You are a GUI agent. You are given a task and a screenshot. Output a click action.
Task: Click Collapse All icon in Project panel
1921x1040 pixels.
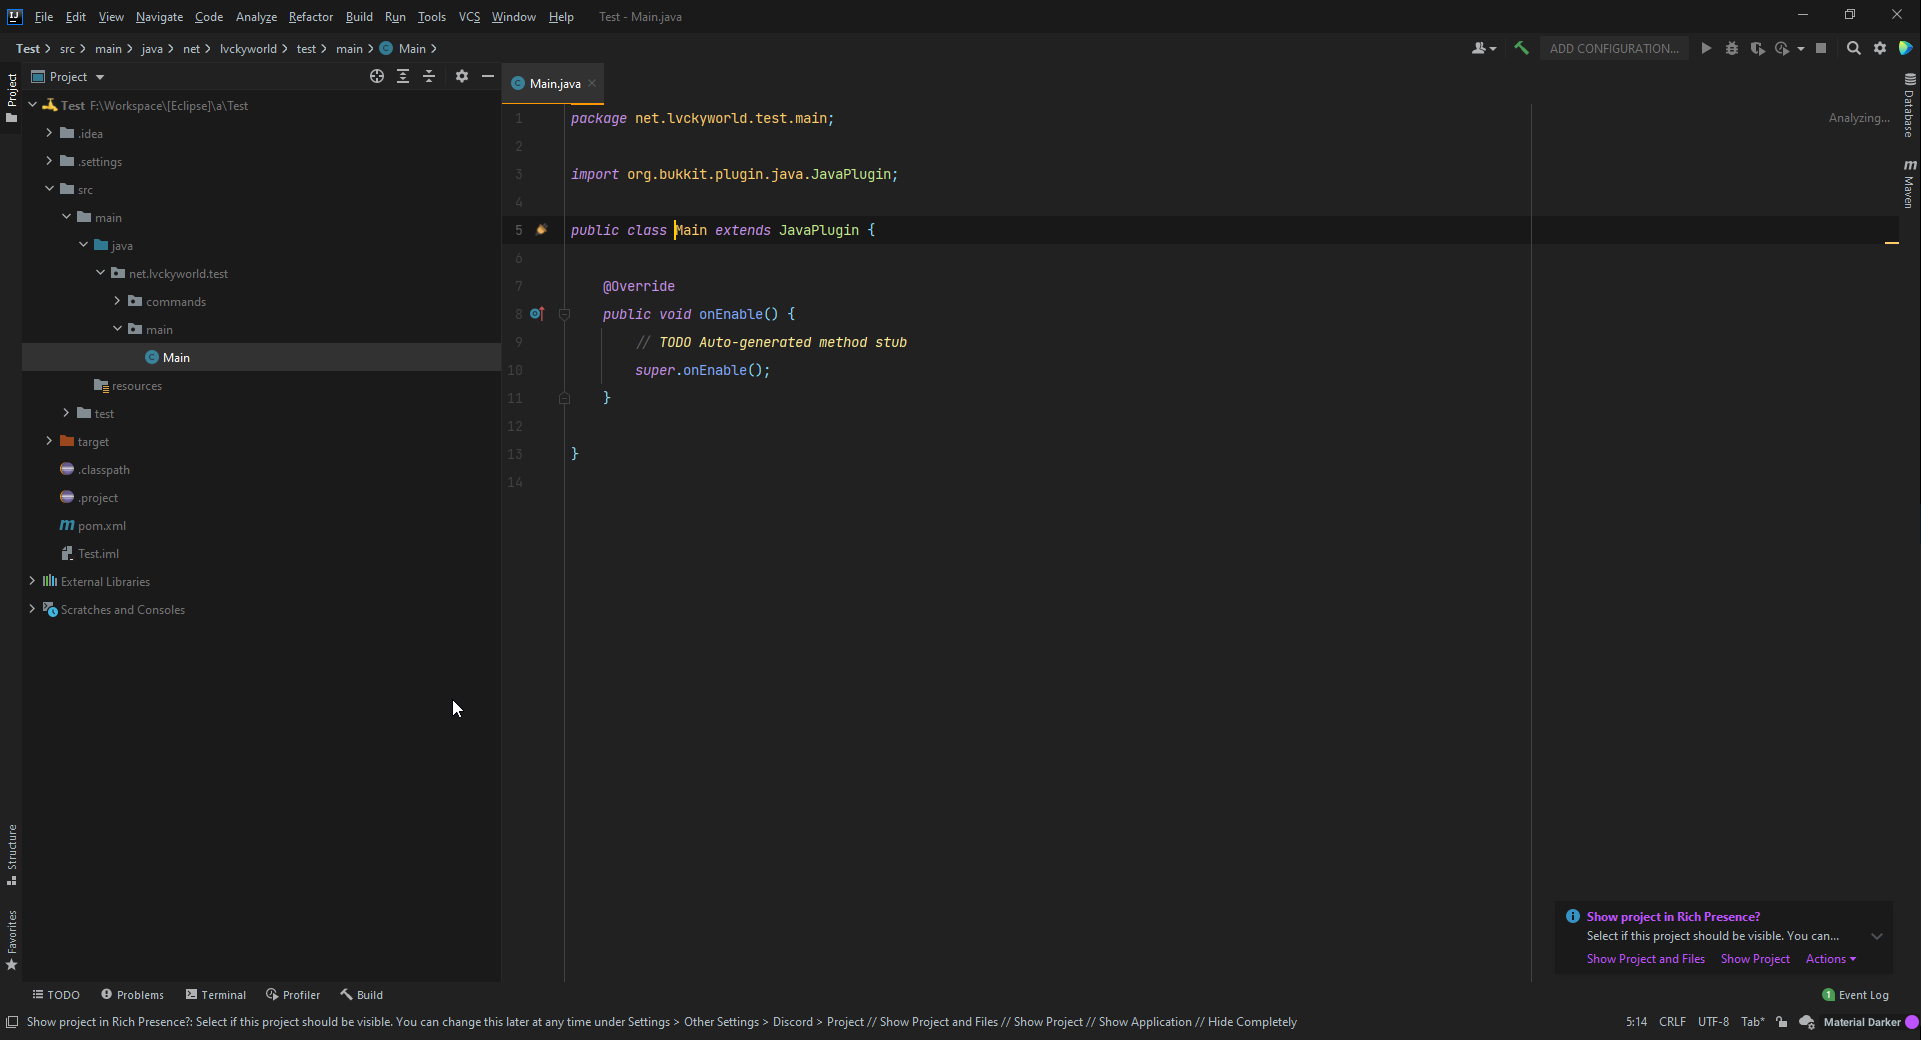[x=429, y=76]
